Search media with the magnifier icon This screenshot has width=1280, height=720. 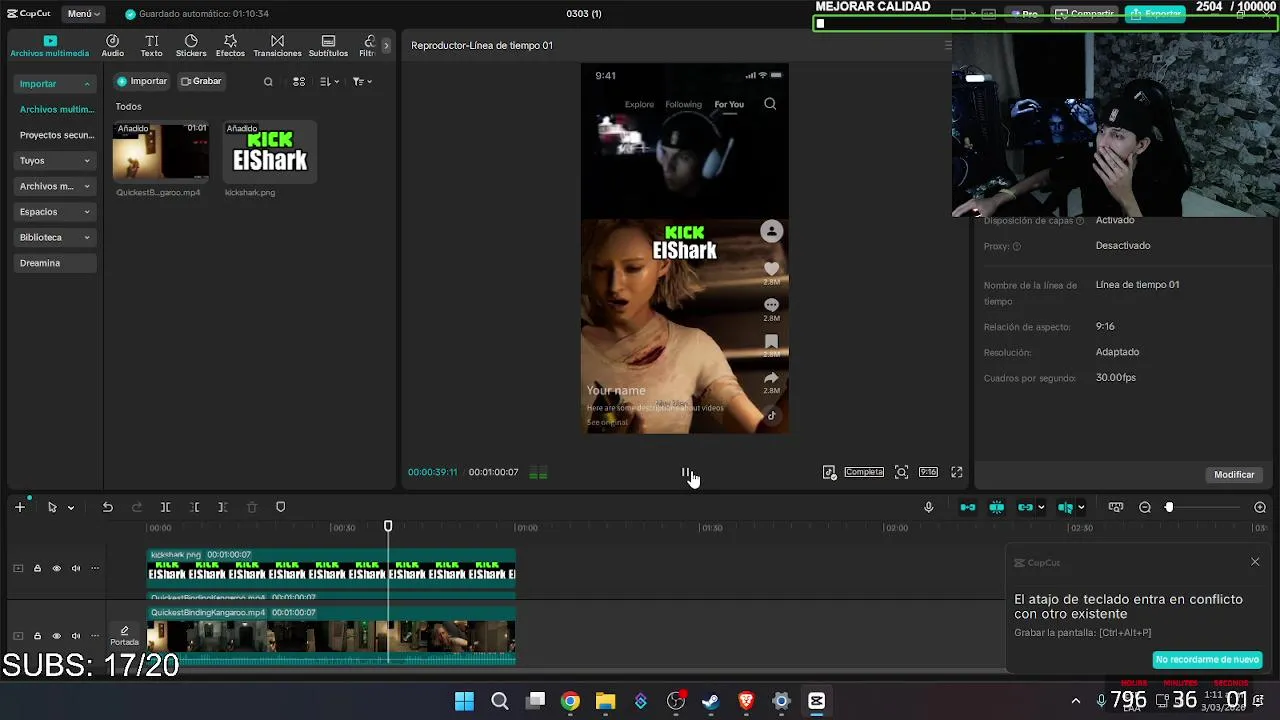268,82
